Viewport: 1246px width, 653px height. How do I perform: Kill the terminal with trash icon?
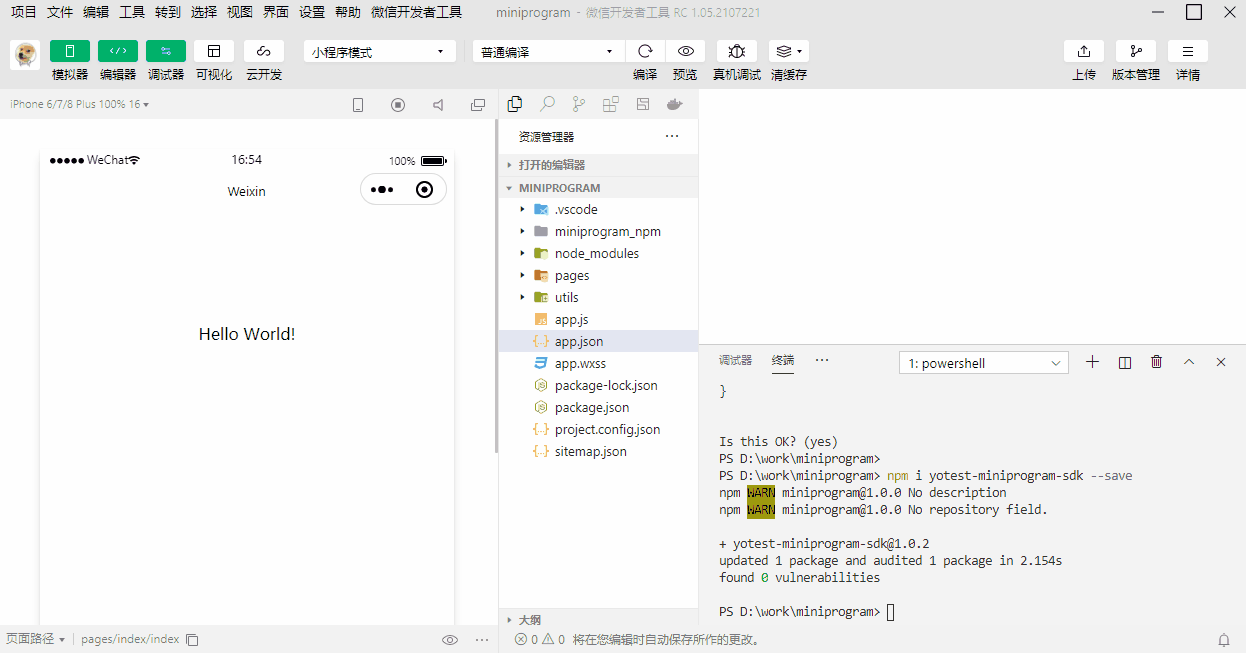click(x=1157, y=362)
